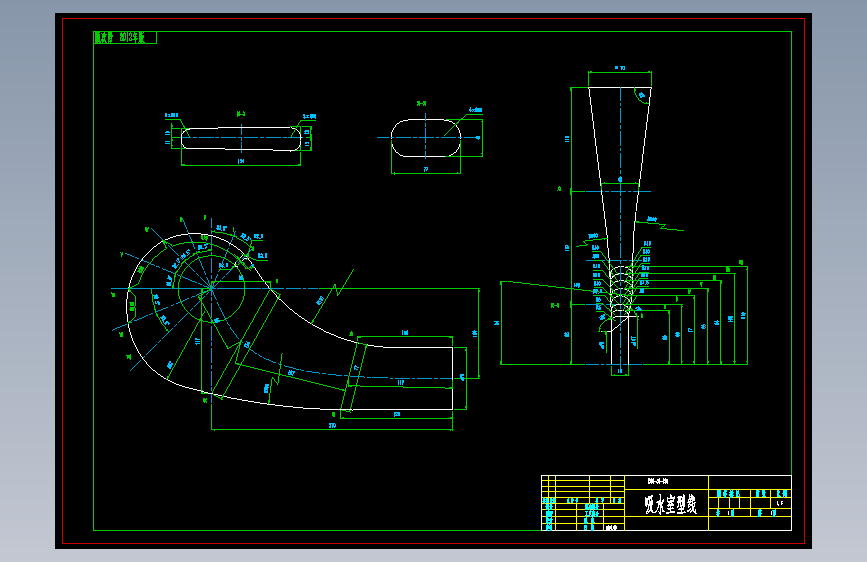Select the 77 dimension under the oval section
This screenshot has width=867, height=562.
426,169
